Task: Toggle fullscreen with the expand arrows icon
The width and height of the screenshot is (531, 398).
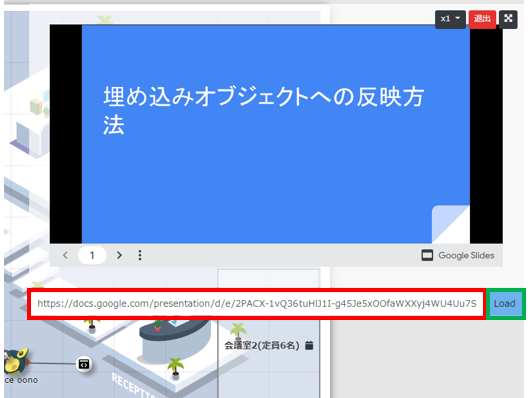Action: tap(508, 19)
